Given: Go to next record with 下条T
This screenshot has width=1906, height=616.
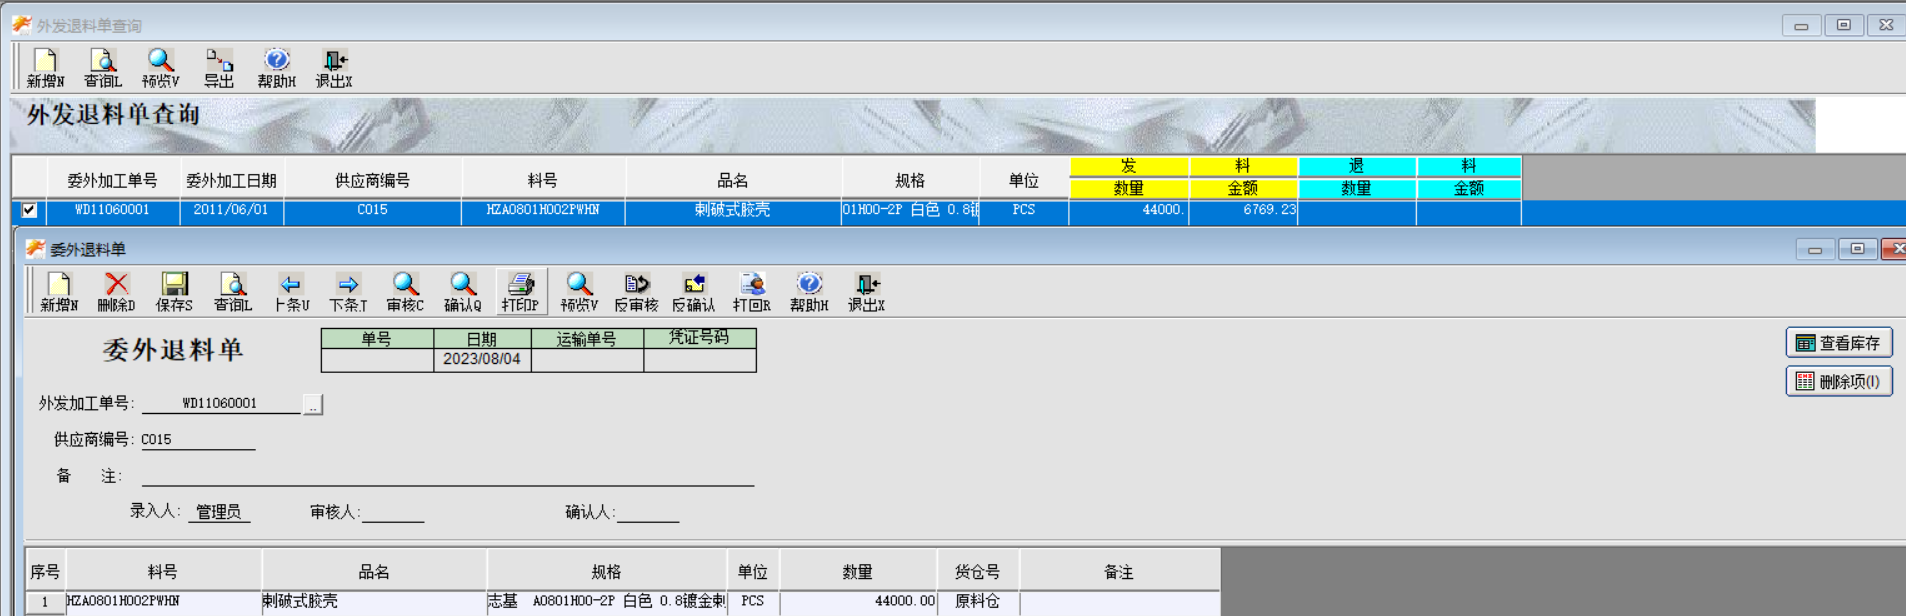Looking at the screenshot, I should 348,292.
